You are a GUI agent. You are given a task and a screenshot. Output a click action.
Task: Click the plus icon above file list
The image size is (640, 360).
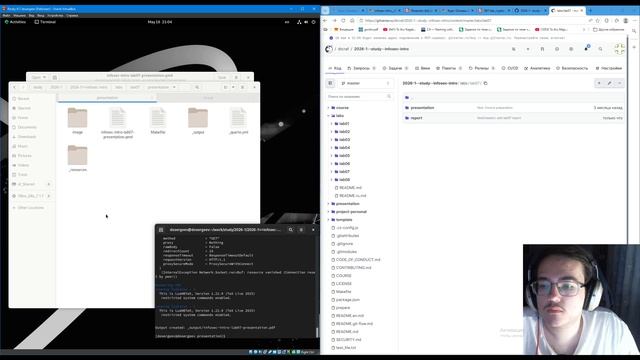(599, 83)
